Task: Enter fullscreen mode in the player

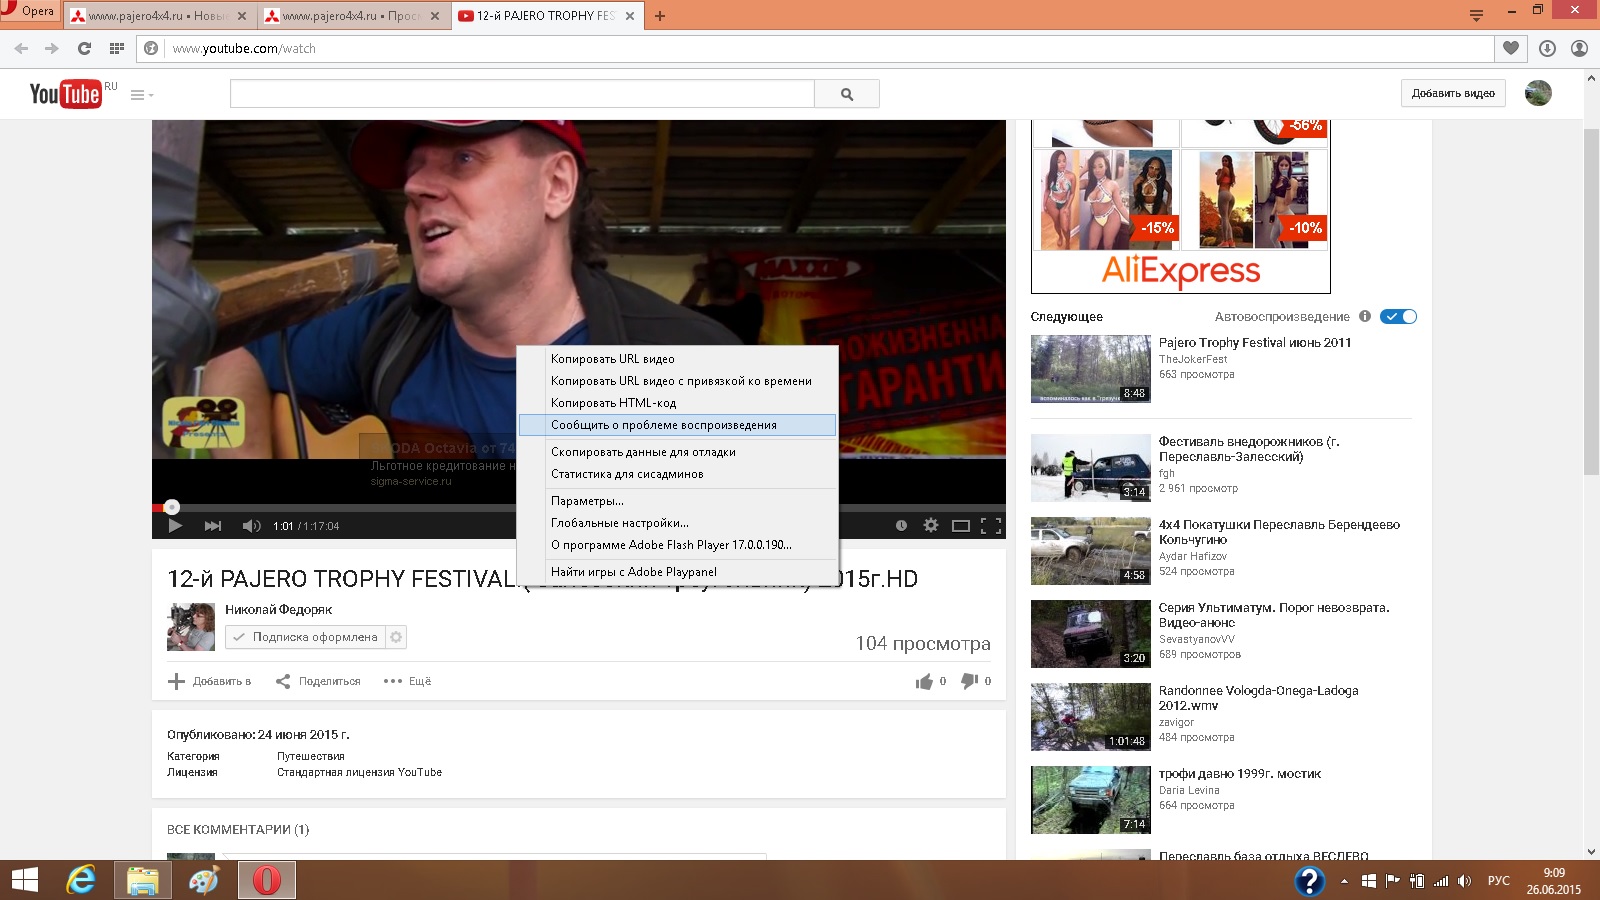Action: pyautogui.click(x=991, y=525)
